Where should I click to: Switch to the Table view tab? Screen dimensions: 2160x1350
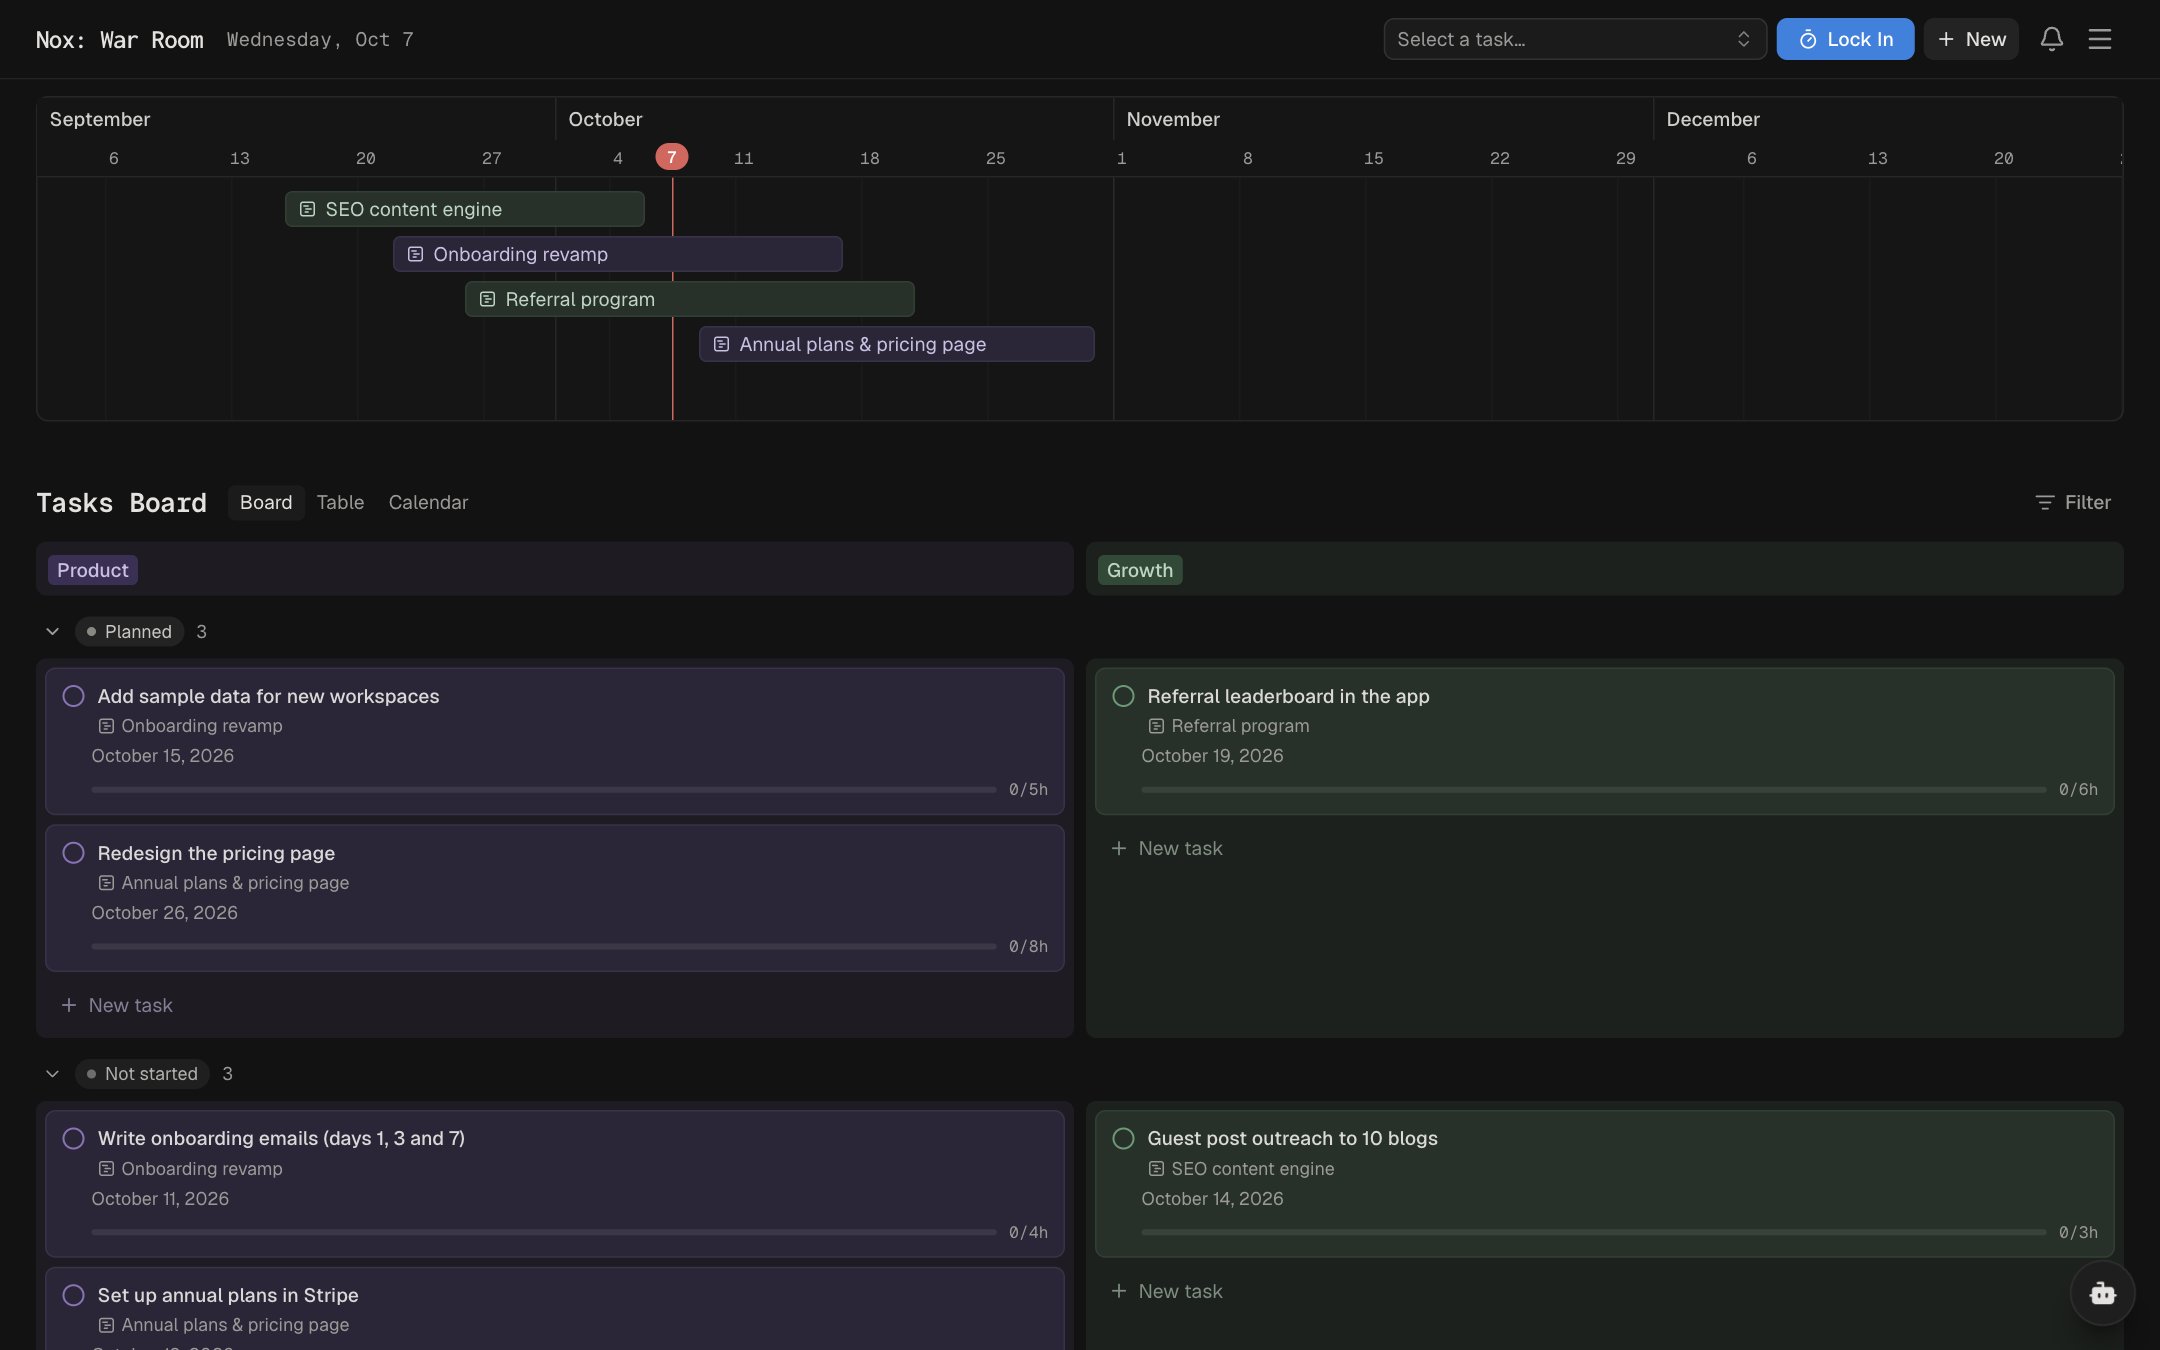click(340, 502)
